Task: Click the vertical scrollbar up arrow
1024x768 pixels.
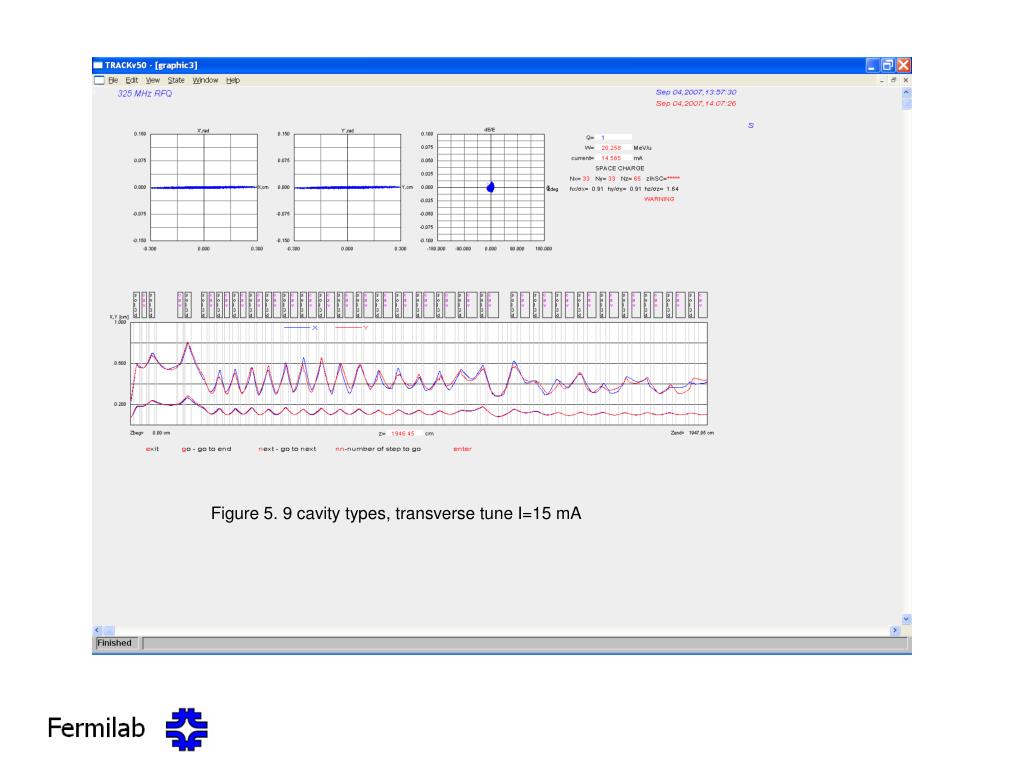Action: tap(907, 93)
